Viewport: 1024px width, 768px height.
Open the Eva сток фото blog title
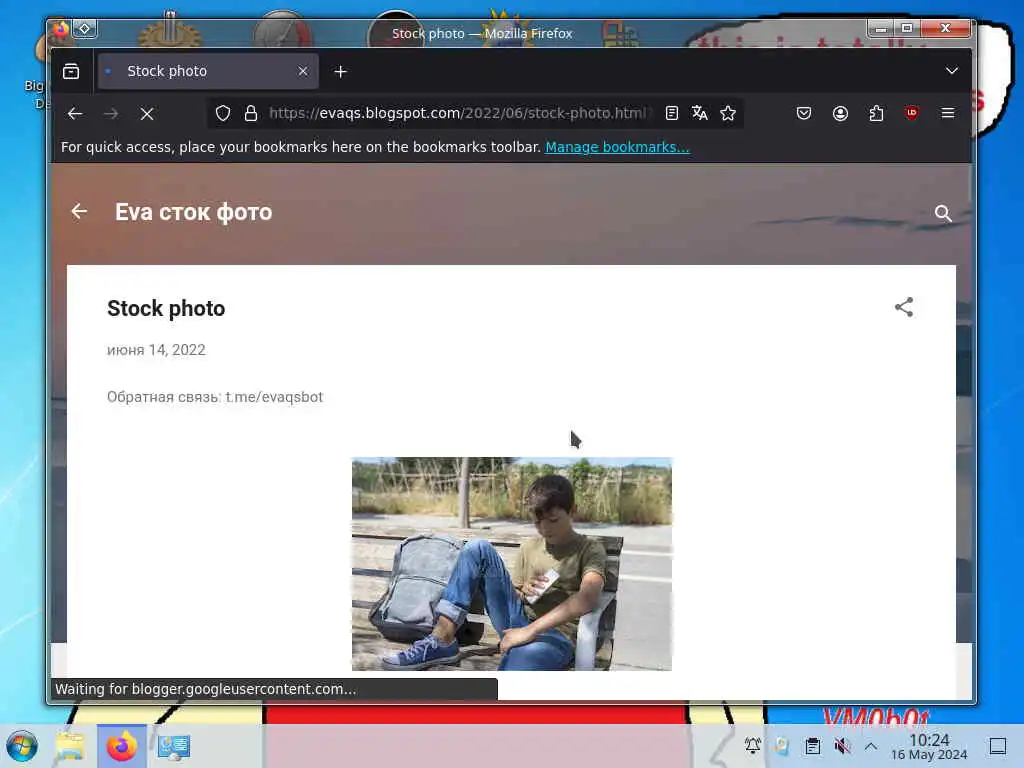pyautogui.click(x=193, y=212)
